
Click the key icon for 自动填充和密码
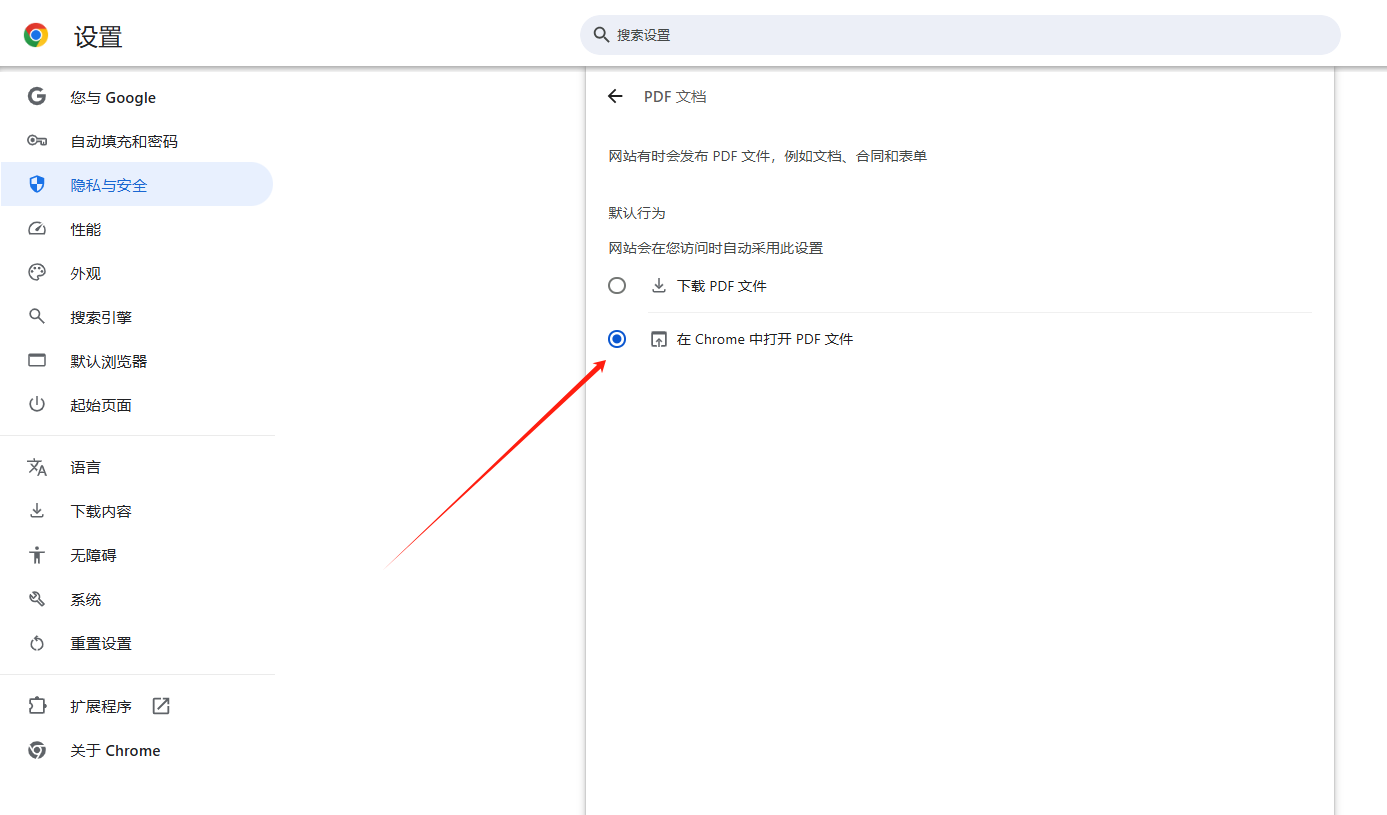pyautogui.click(x=37, y=141)
